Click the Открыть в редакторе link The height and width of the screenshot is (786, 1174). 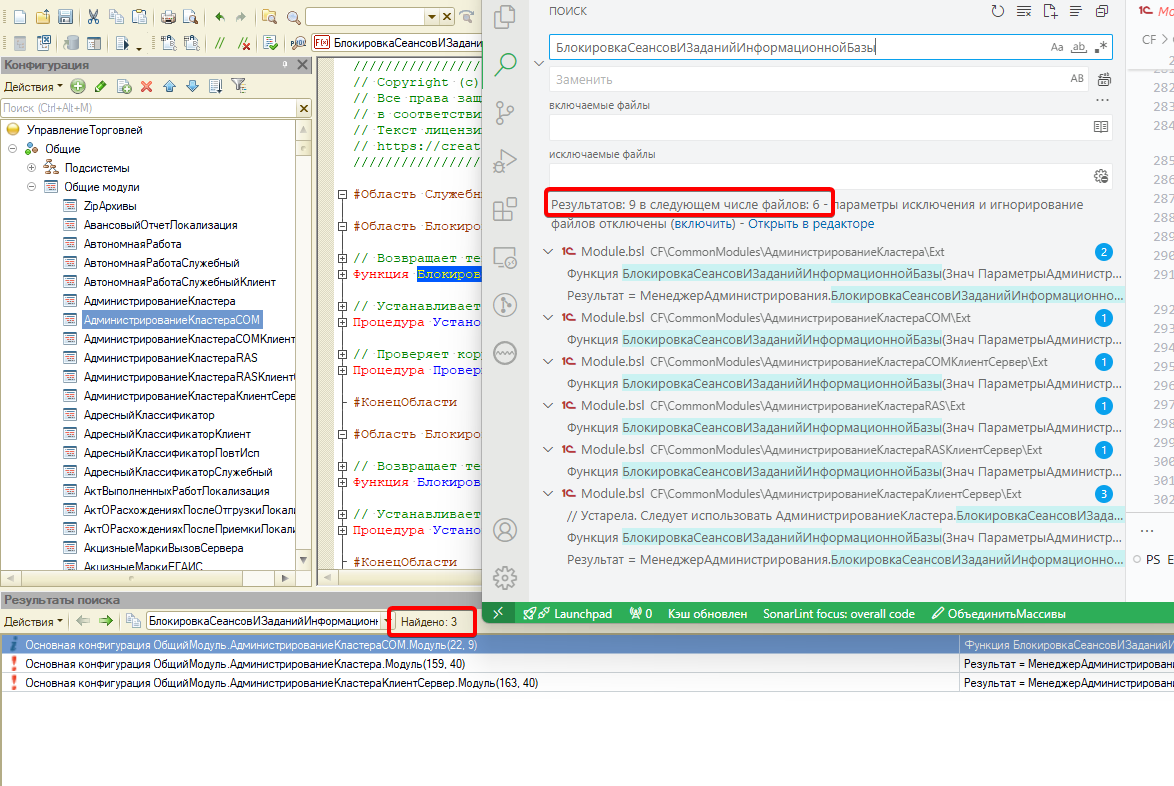[x=811, y=224]
